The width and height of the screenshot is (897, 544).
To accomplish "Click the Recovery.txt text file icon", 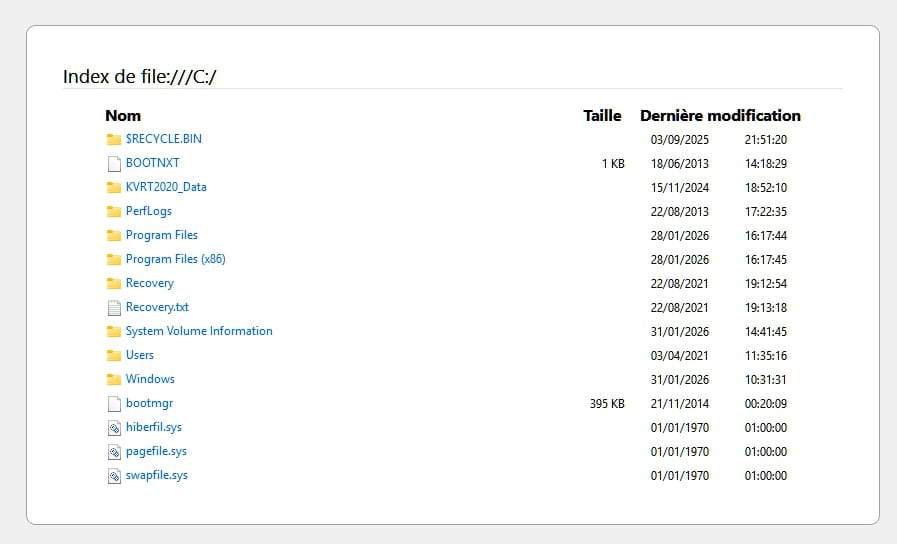I will pyautogui.click(x=113, y=307).
